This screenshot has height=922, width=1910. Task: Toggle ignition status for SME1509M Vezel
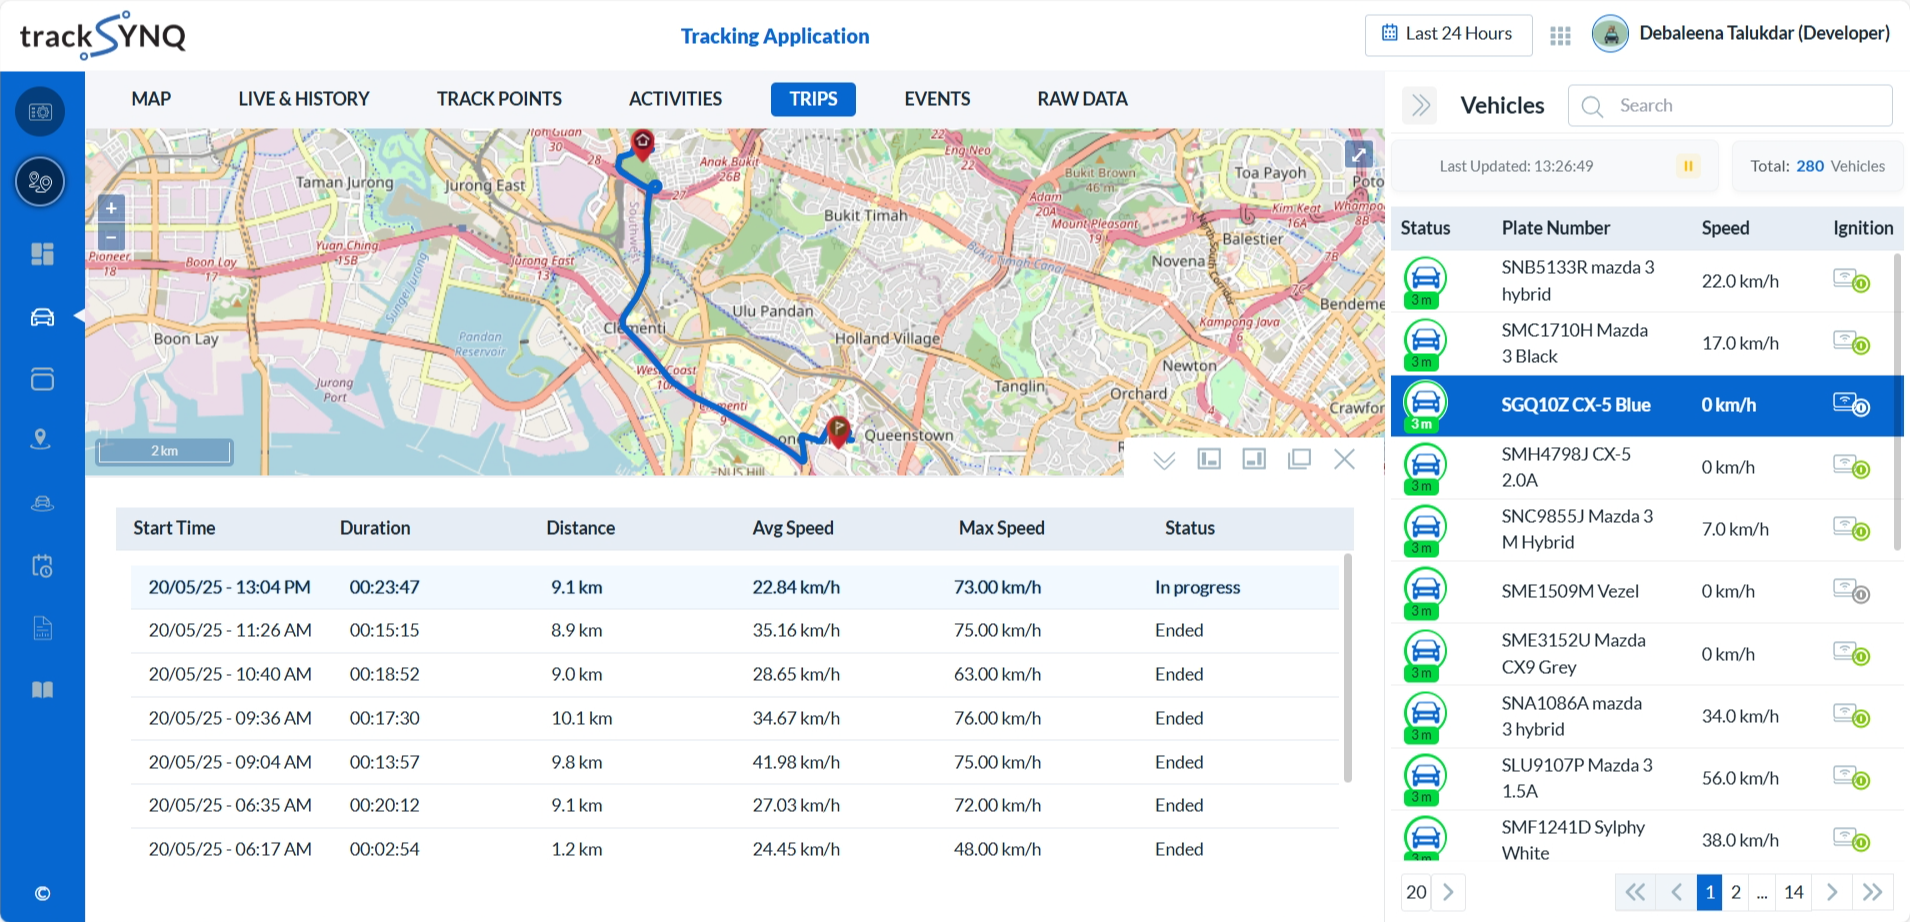pyautogui.click(x=1851, y=591)
